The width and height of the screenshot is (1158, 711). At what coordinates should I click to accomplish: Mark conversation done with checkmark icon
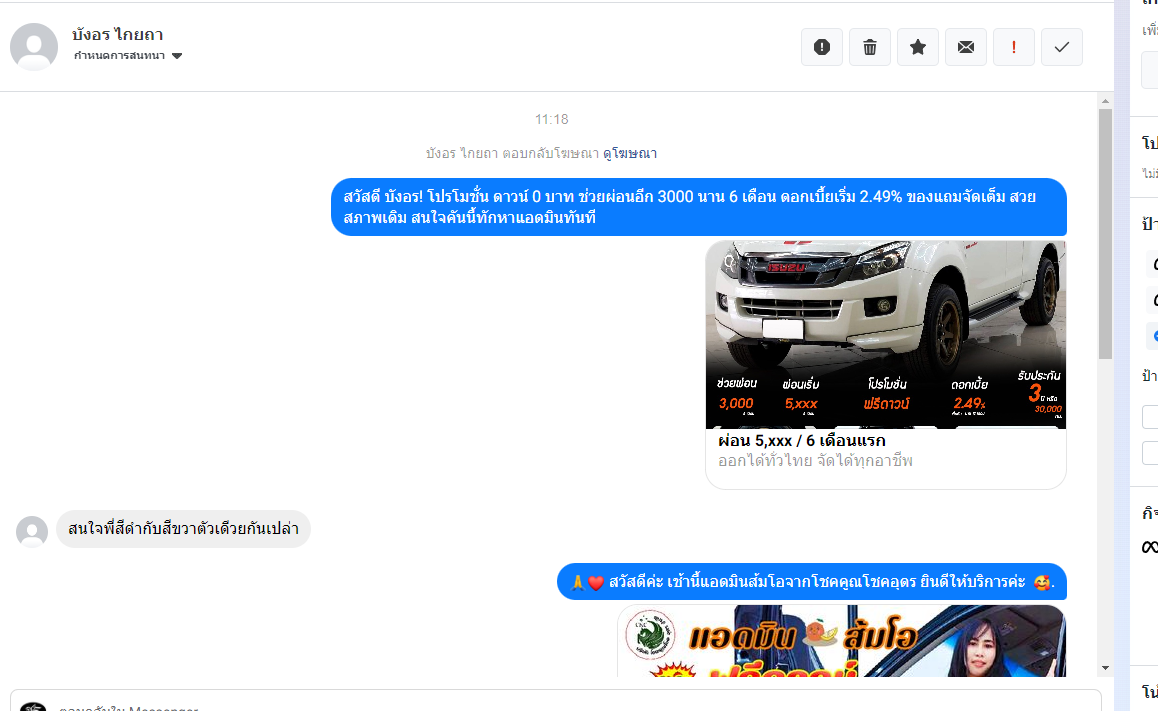click(1062, 47)
